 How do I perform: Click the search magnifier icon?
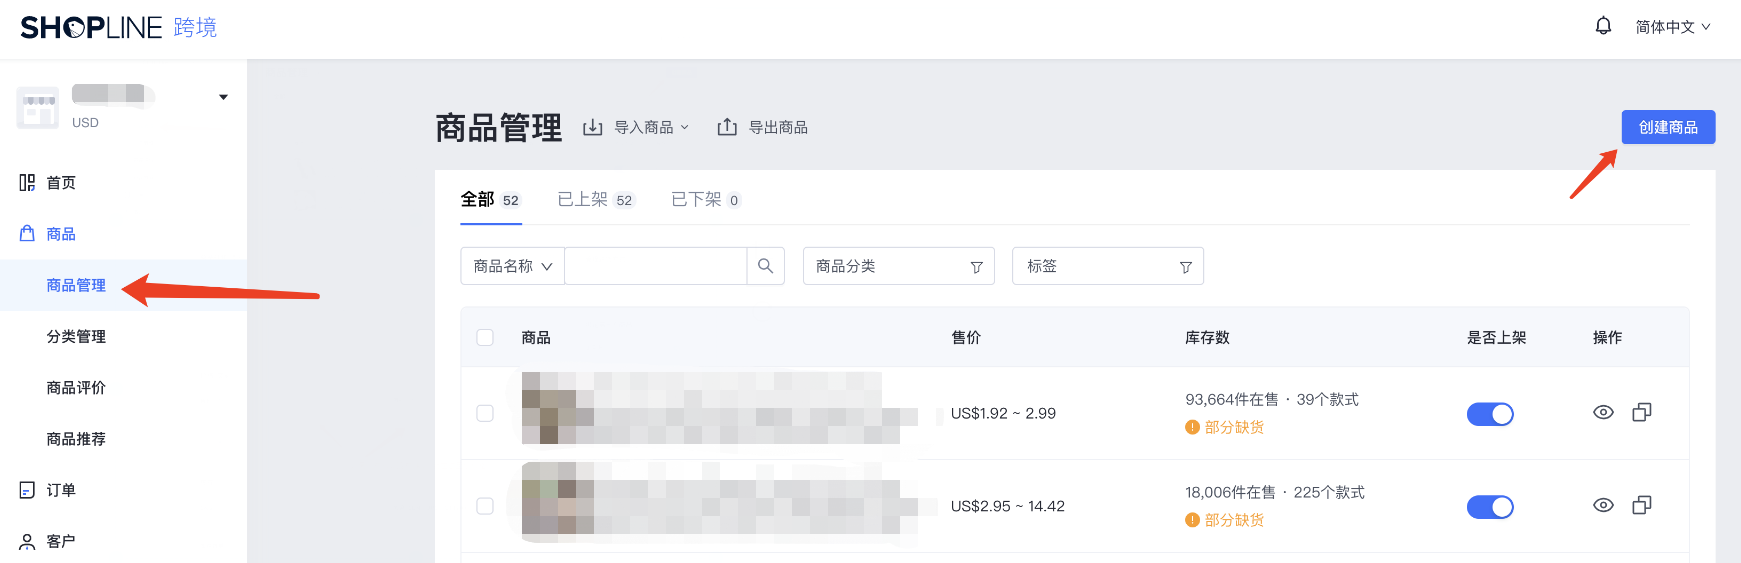click(x=765, y=266)
